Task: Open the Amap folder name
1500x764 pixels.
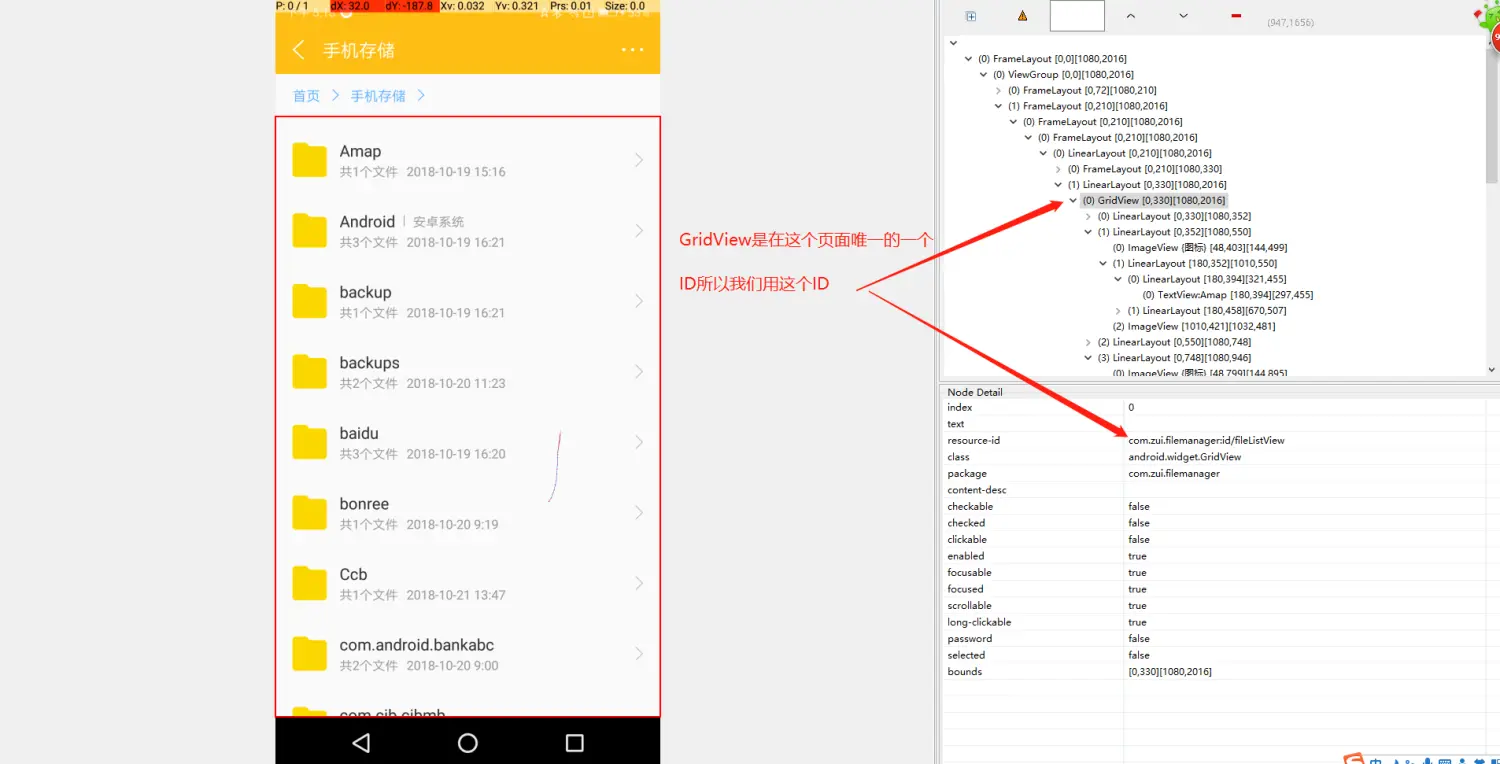Action: pos(360,151)
